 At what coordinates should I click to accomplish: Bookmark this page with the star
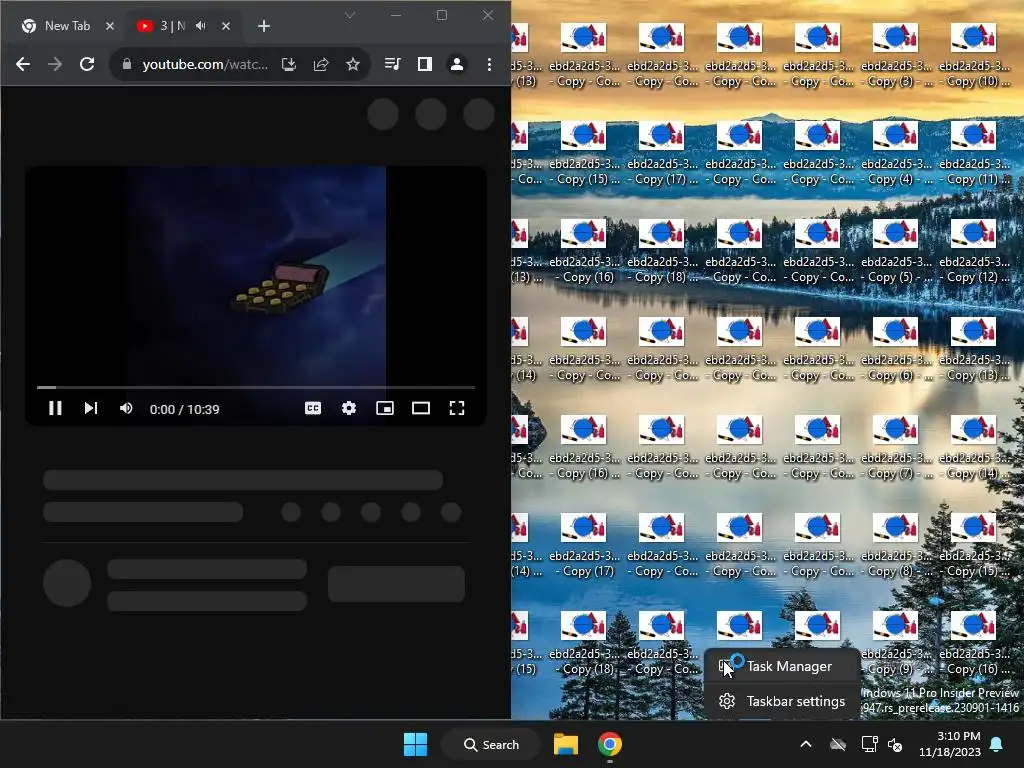353,64
